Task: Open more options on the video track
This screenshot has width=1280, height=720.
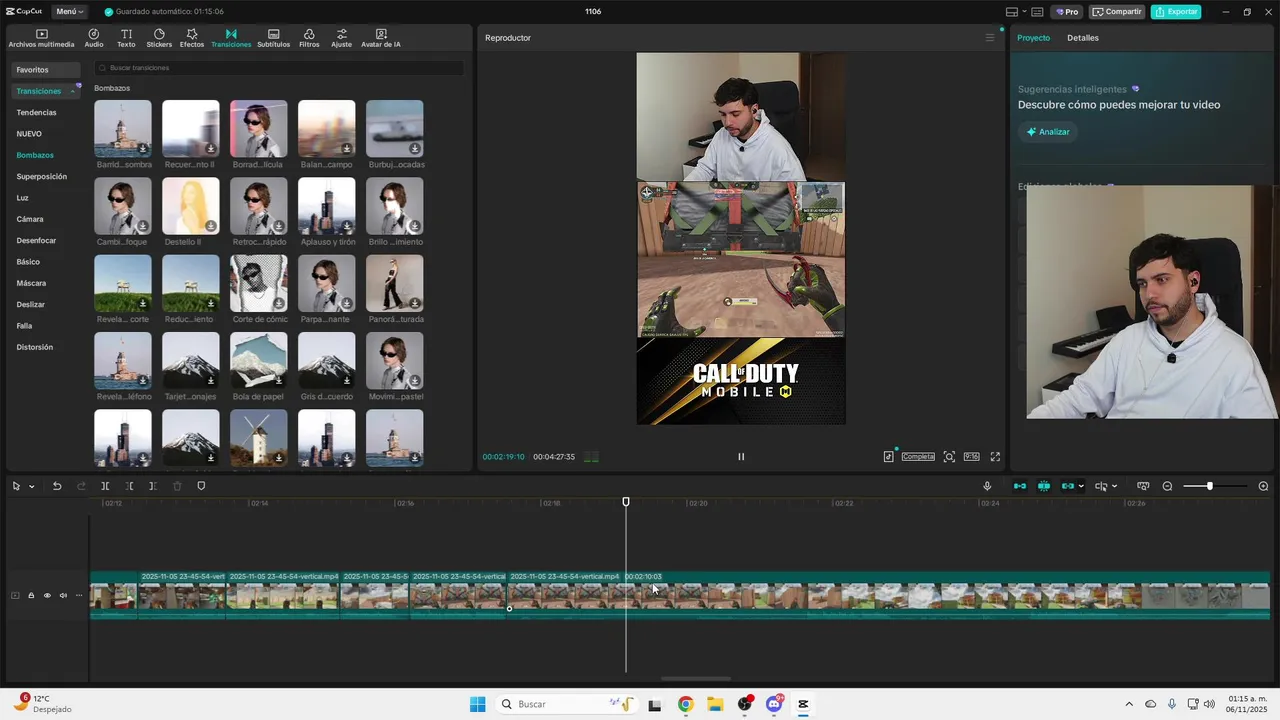Action: point(79,595)
